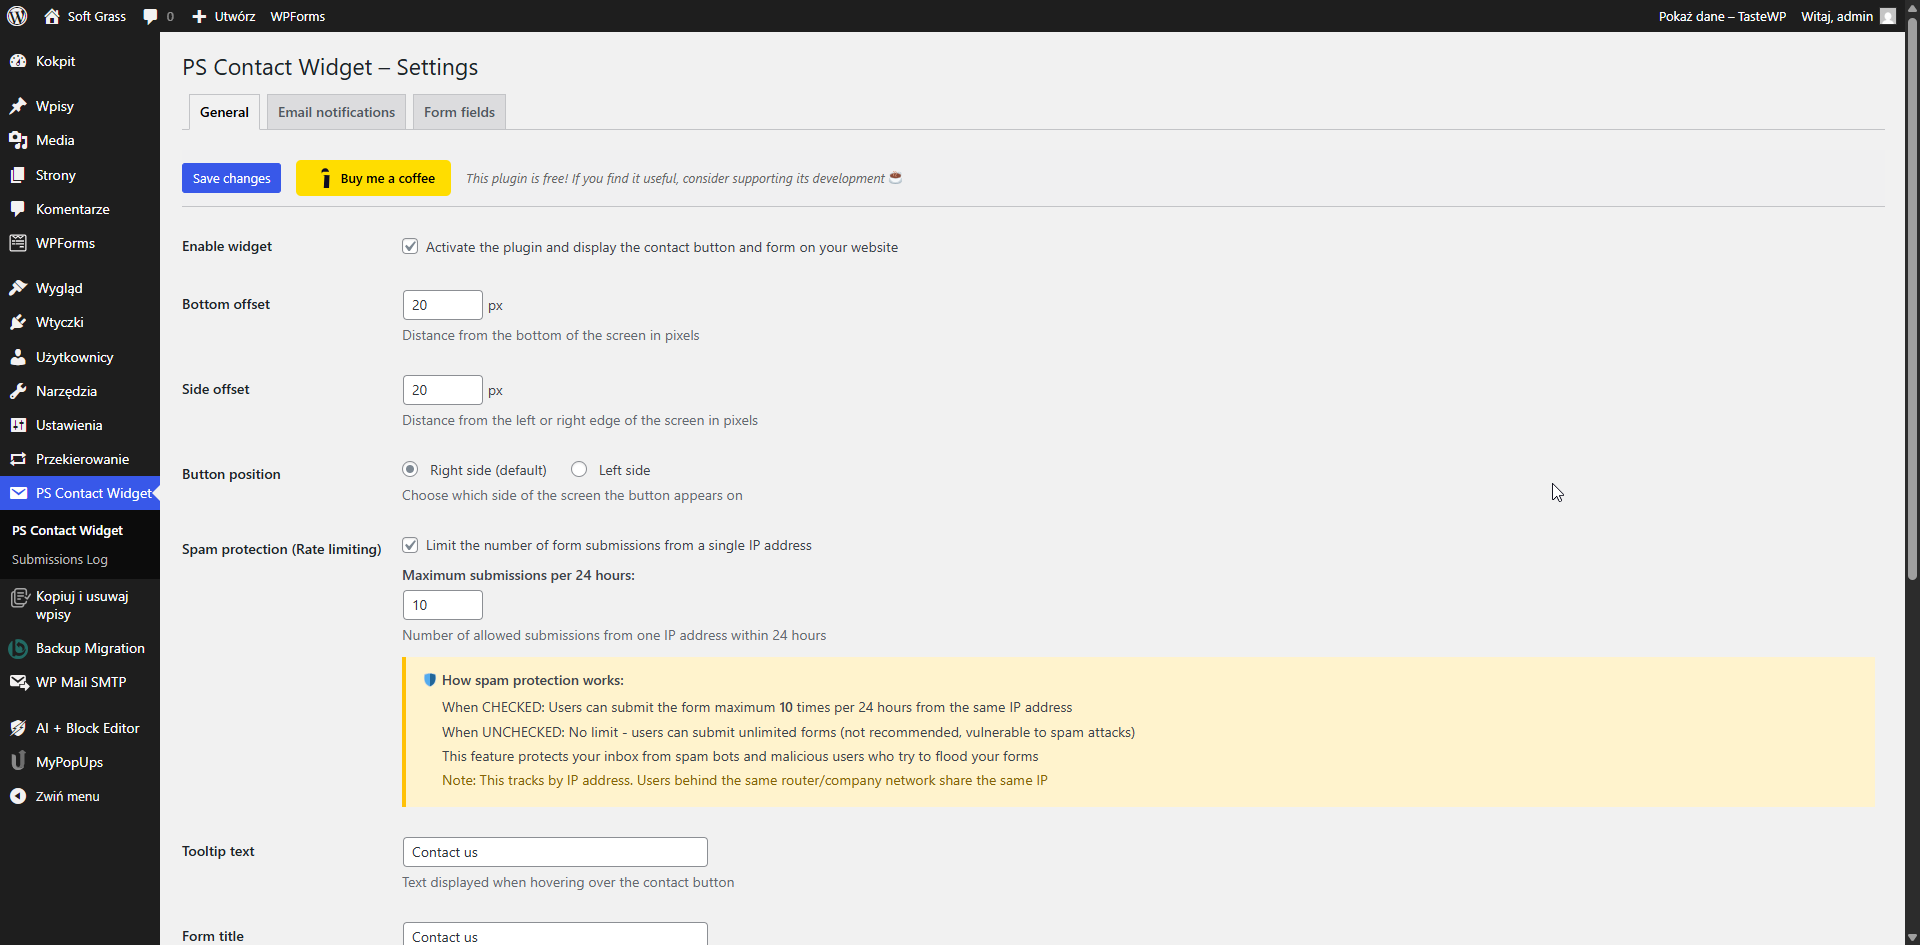Viewport: 1920px width, 945px height.
Task: Select the Left side button position
Action: 580,469
